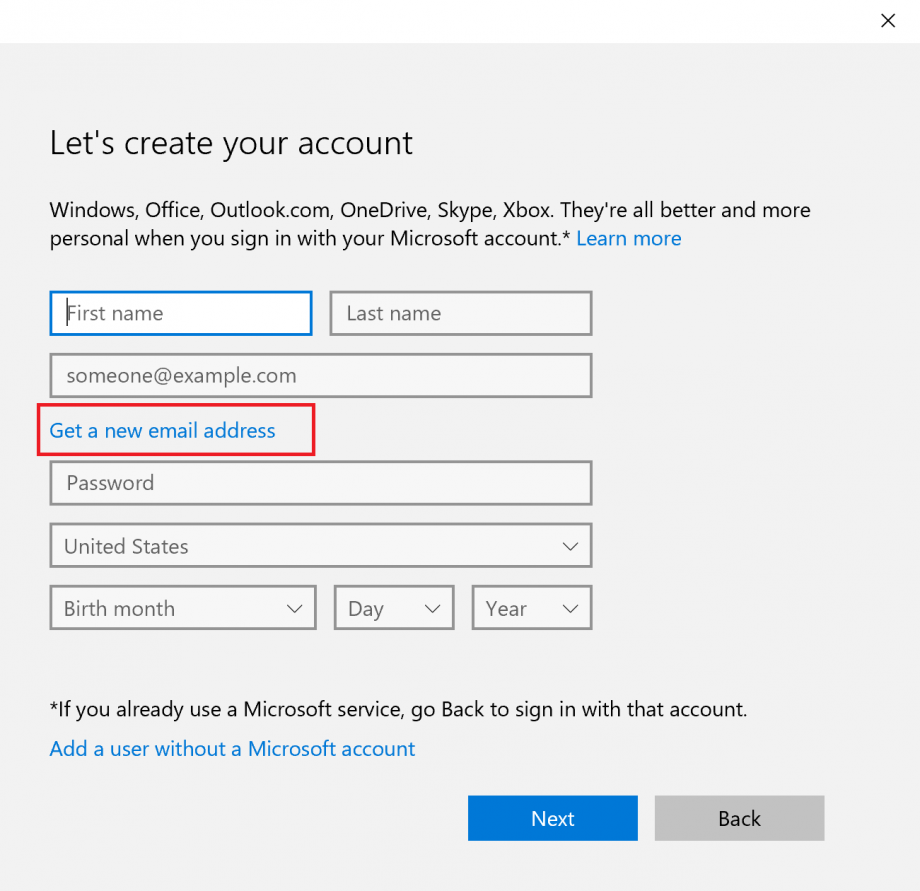
Task: Click the Let's create your account heading
Action: tap(230, 143)
